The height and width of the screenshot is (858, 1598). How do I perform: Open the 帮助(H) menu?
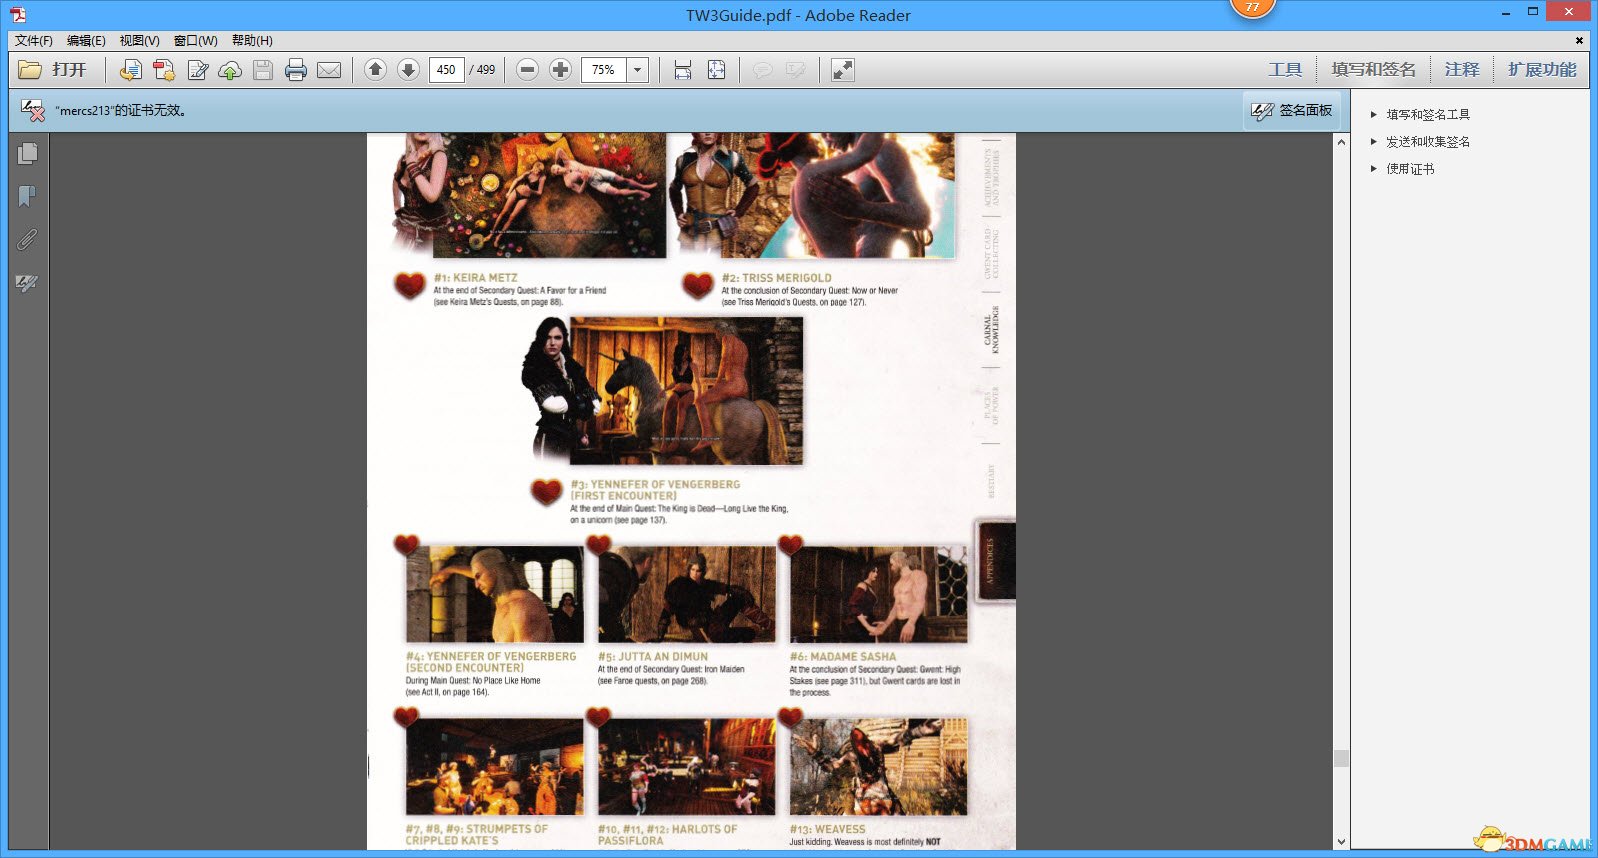252,41
